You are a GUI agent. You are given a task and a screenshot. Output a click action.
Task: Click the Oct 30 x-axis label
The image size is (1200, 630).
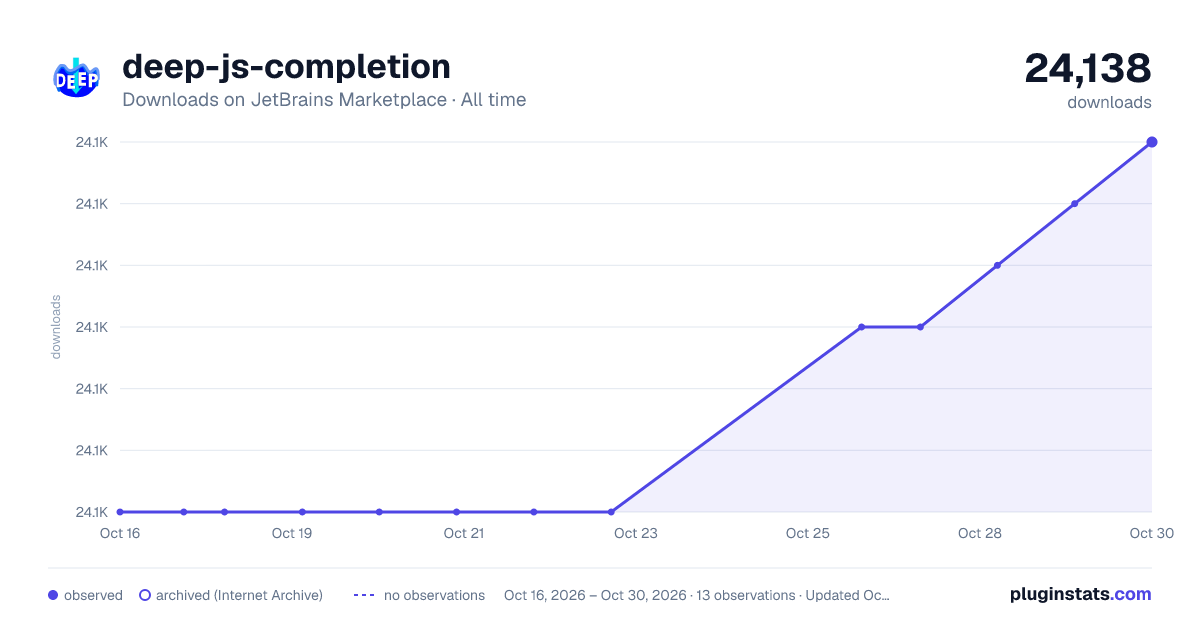(1150, 533)
